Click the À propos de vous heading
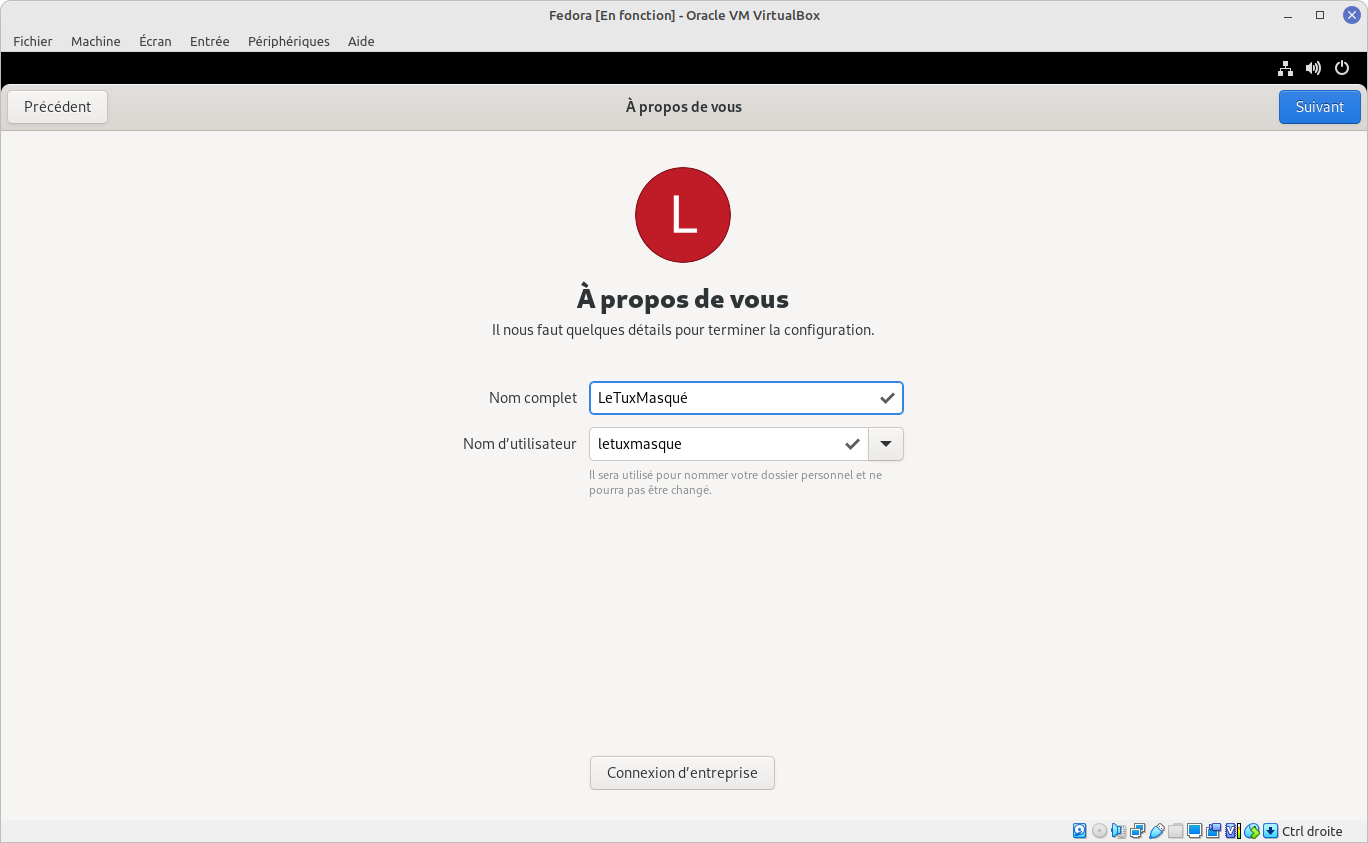 pyautogui.click(x=683, y=299)
